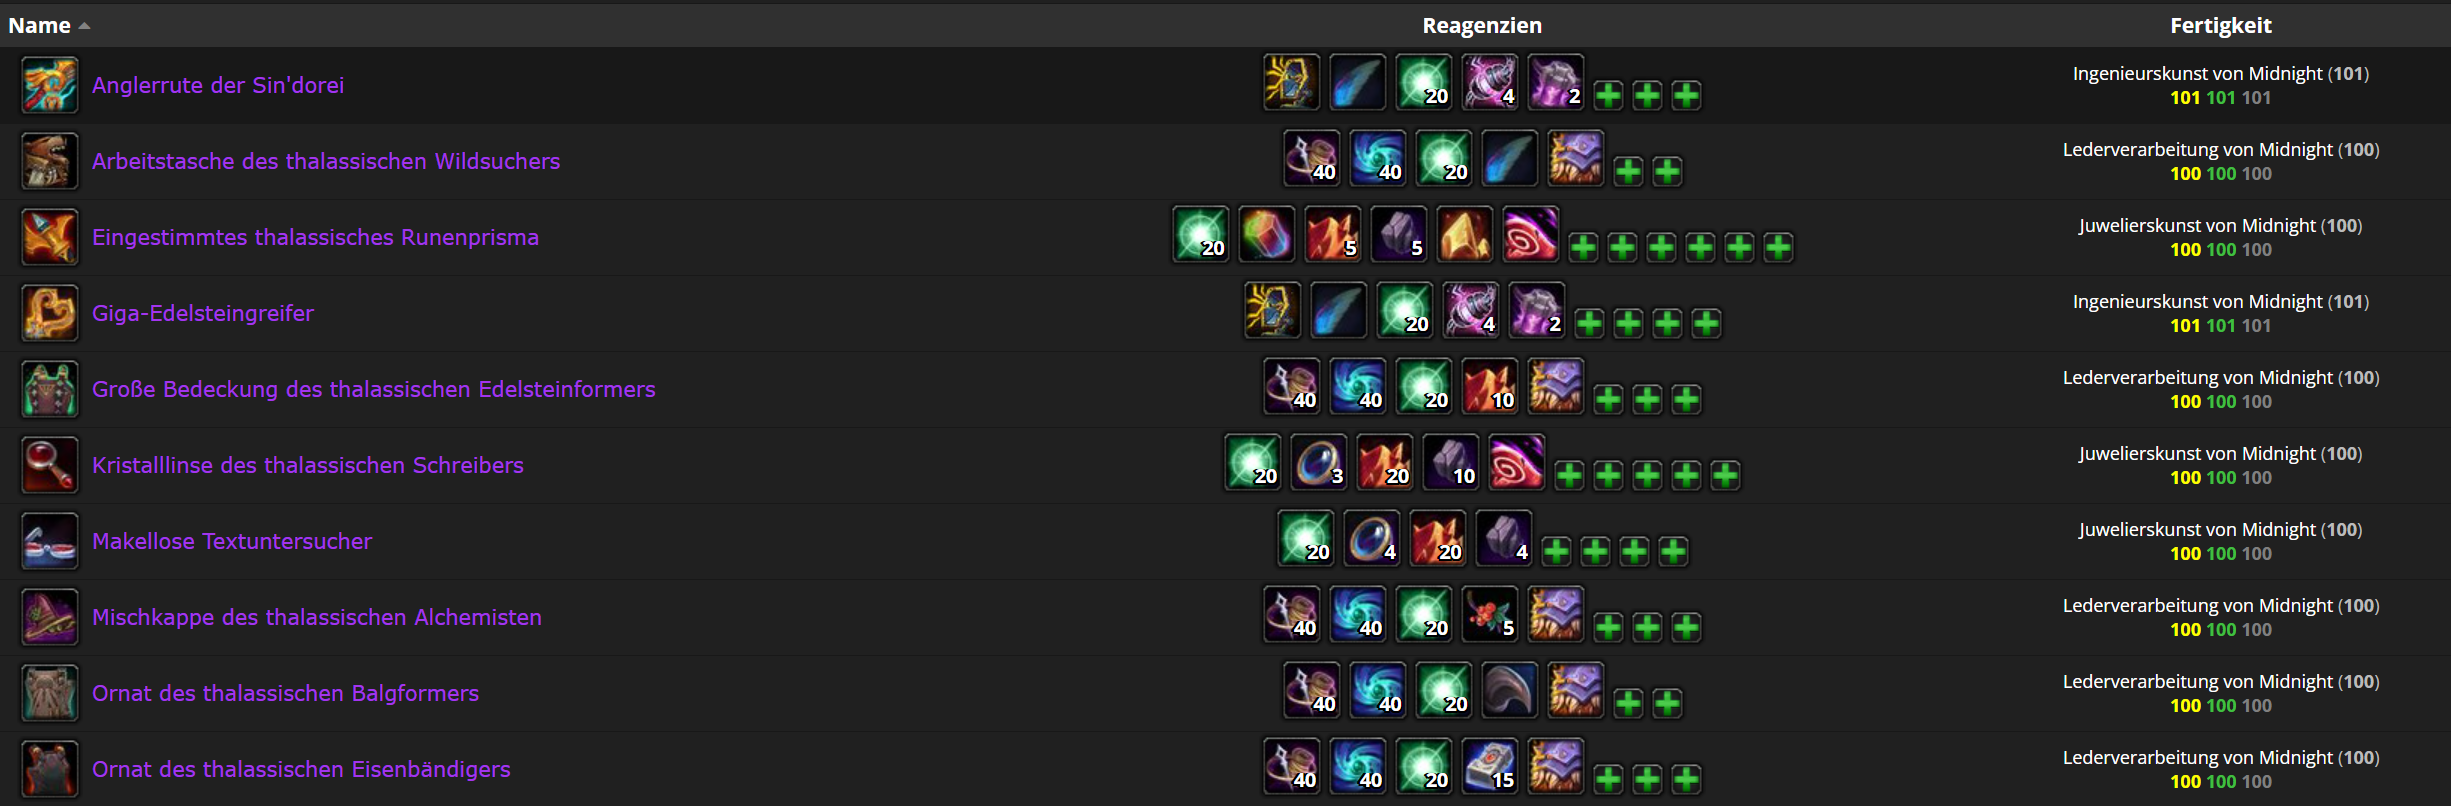
Task: Click the Giga-Edelsteingreifer heart-shaped icon
Action: click(x=50, y=313)
